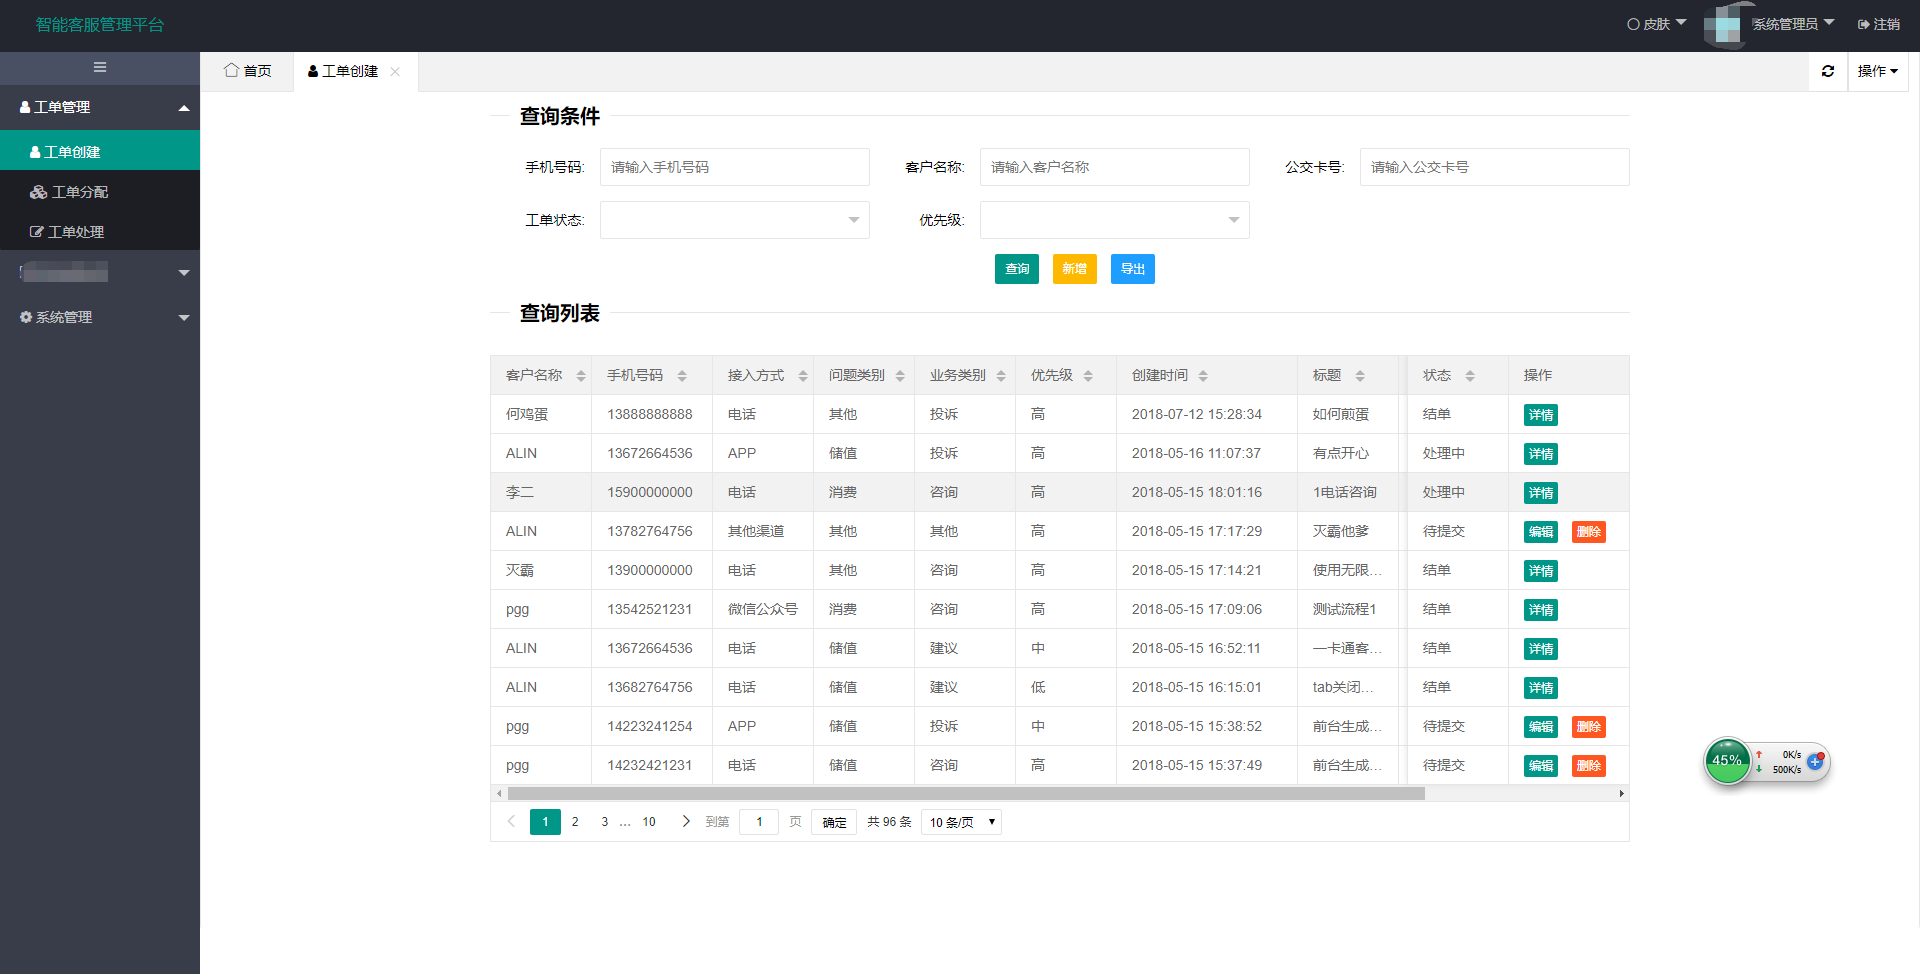This screenshot has height=974, width=1920.
Task: Open the 工单状态 dropdown
Action: click(734, 220)
